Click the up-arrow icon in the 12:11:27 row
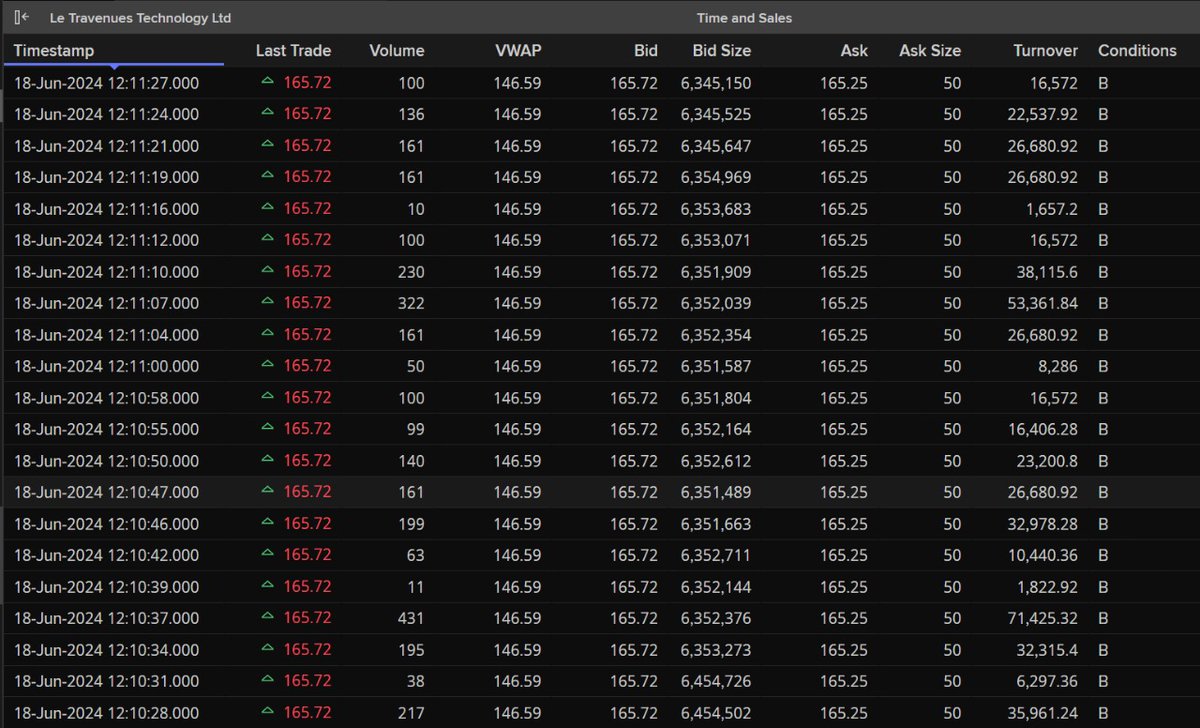This screenshot has width=1200, height=728. (267, 82)
